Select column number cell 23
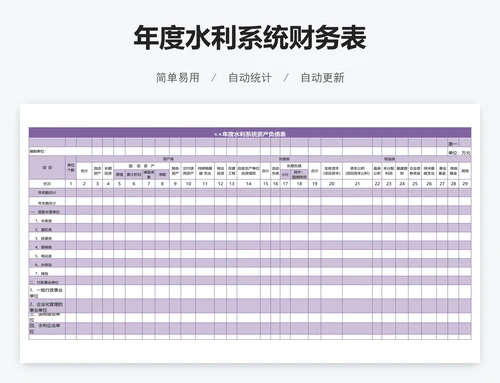 coord(389,184)
